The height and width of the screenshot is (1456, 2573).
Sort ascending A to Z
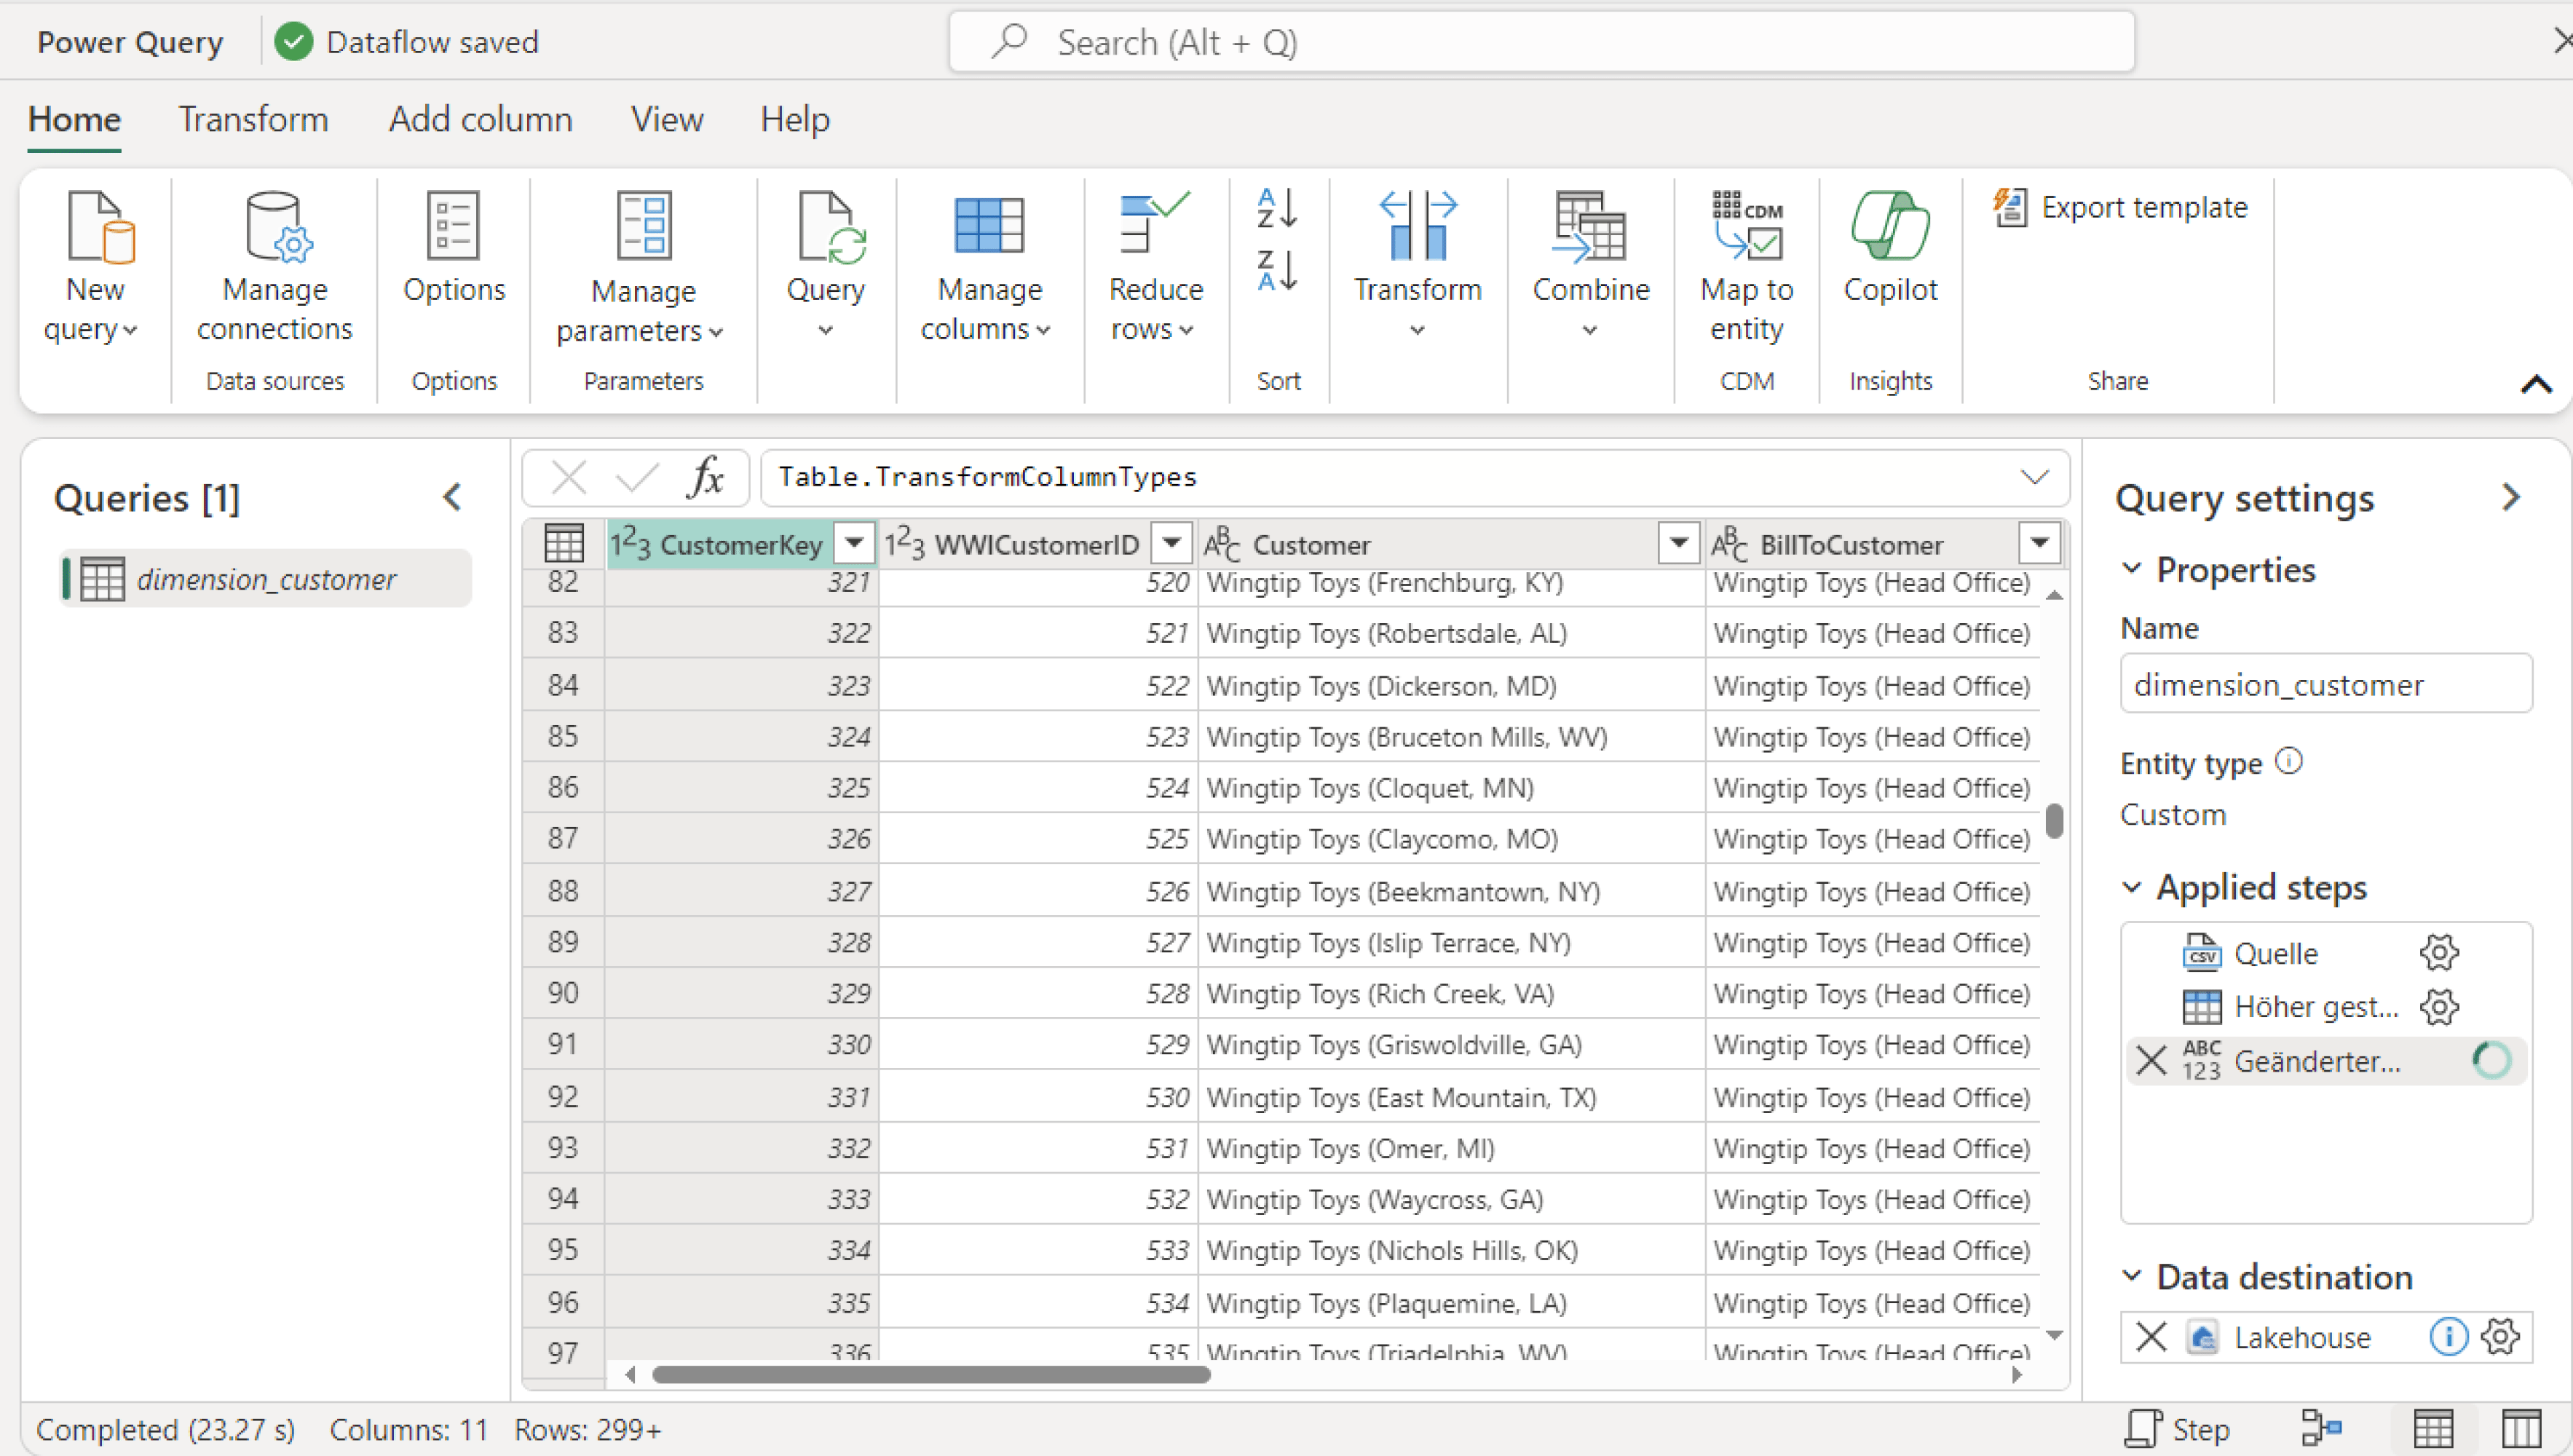coord(1278,208)
